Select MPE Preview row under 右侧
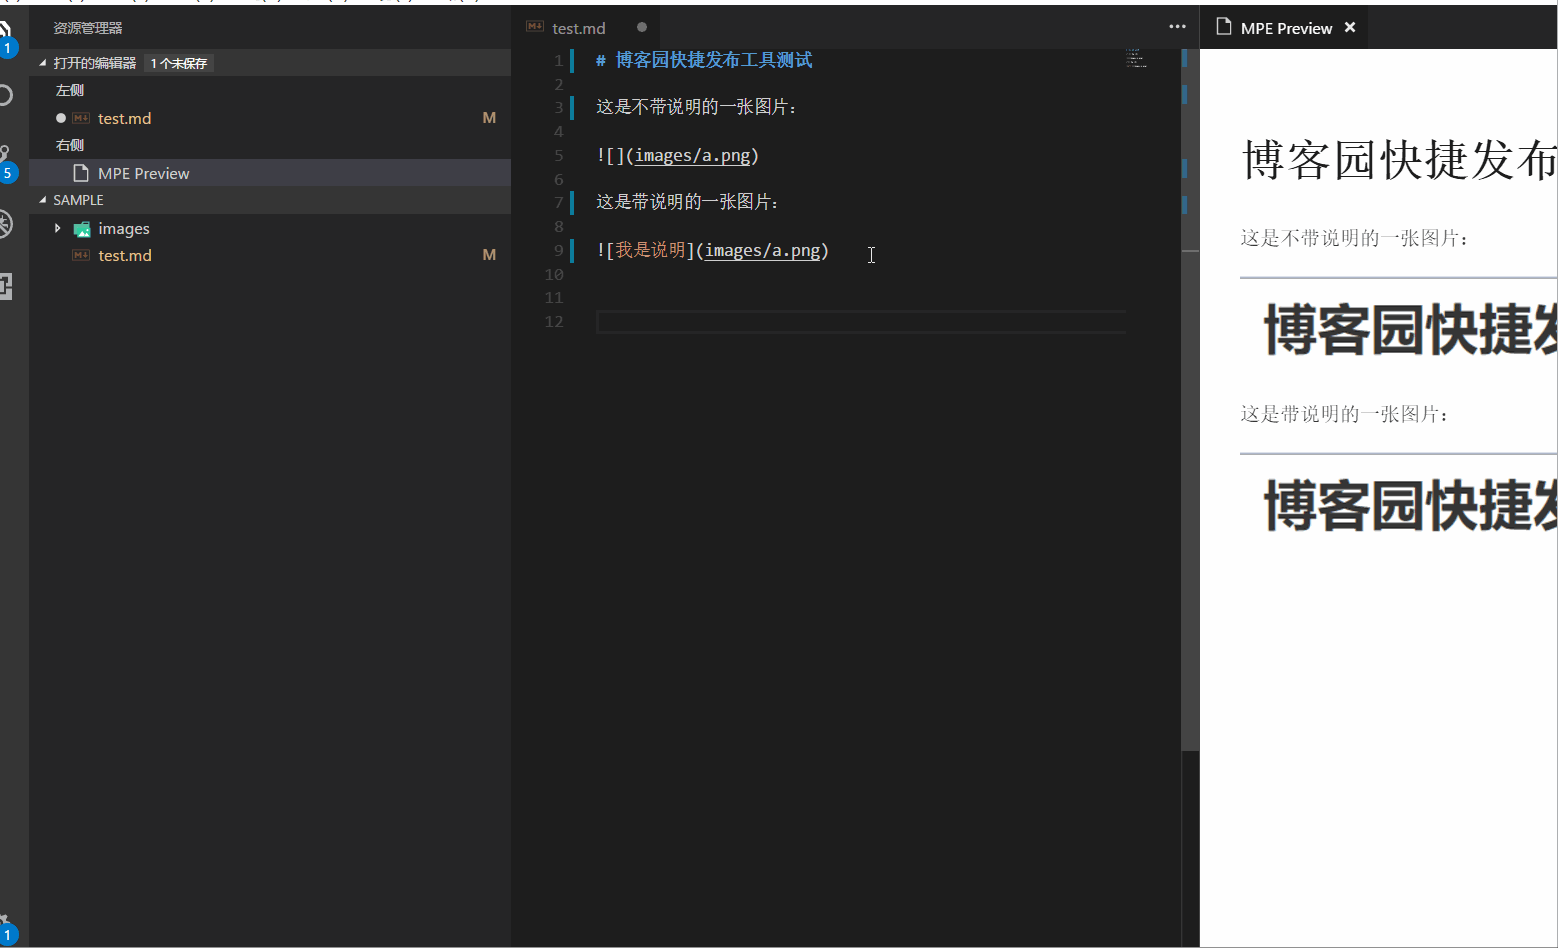The image size is (1558, 948). click(270, 173)
